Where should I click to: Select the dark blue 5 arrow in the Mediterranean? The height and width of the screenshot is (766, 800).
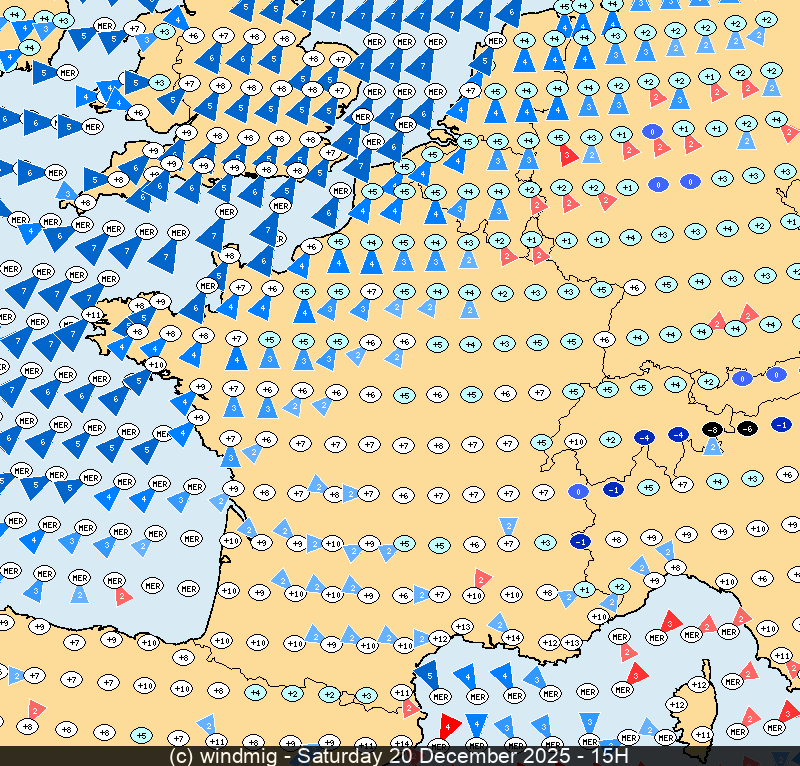[428, 674]
